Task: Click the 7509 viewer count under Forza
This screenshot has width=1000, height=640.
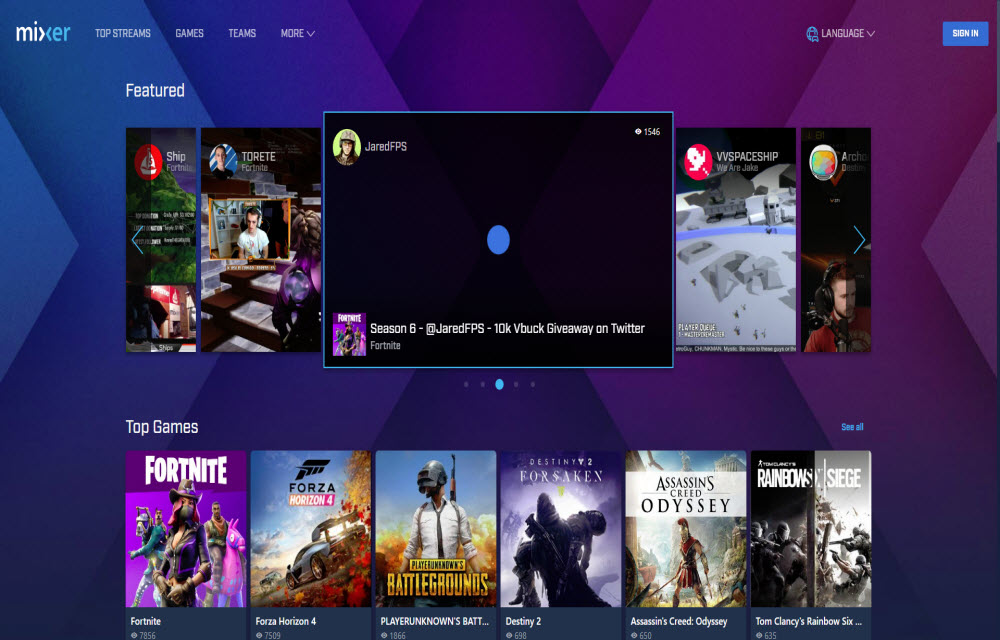Action: 268,636
